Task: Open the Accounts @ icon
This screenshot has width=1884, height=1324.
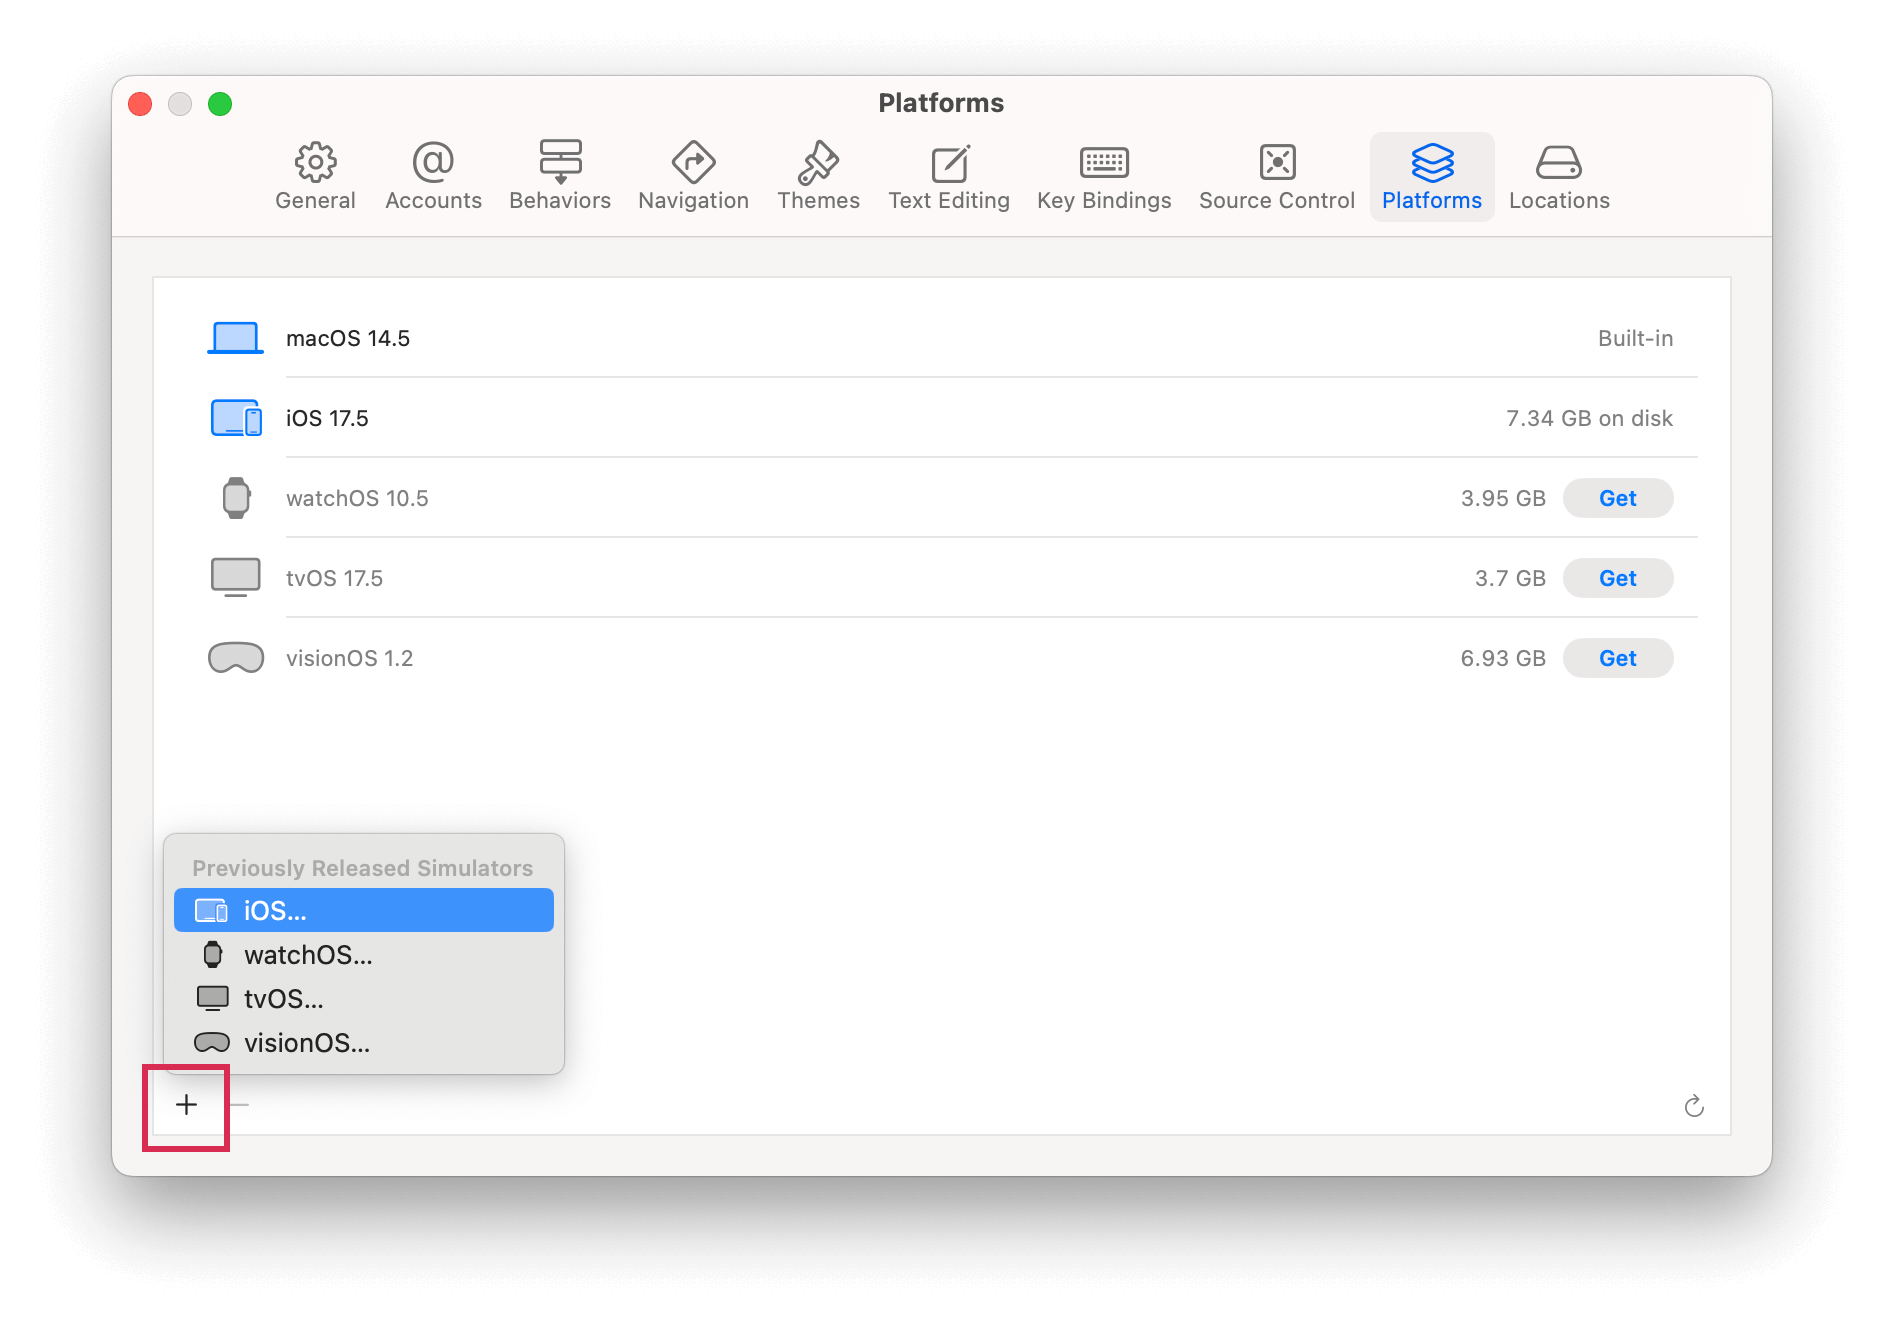Action: tap(433, 162)
